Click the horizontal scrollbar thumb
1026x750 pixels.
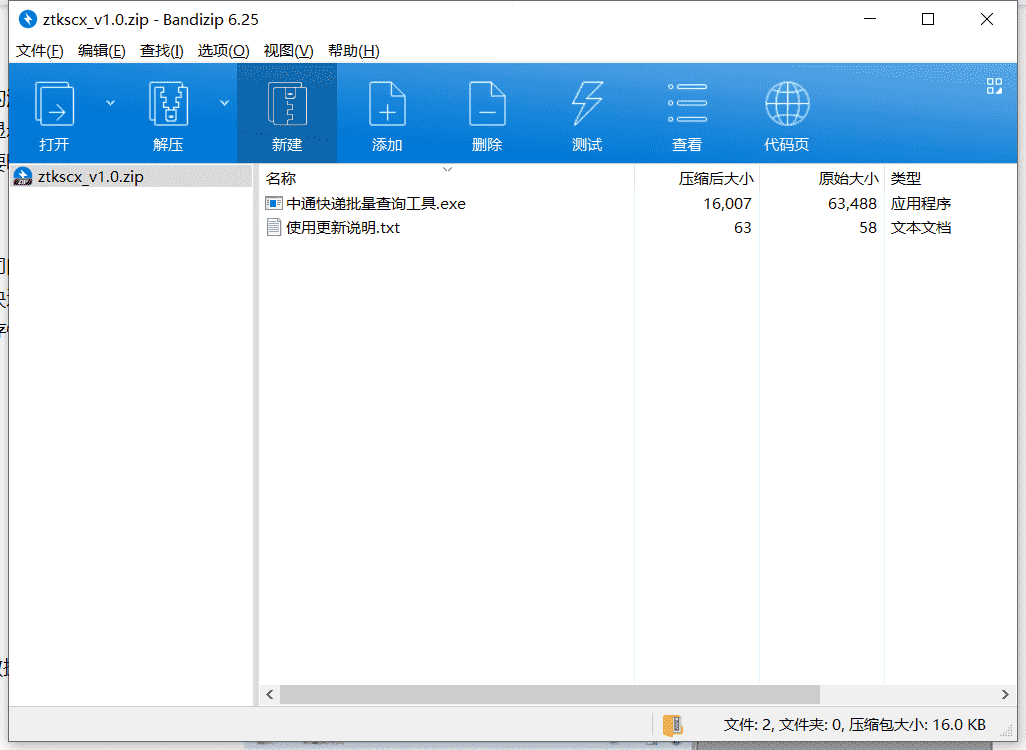pyautogui.click(x=550, y=694)
